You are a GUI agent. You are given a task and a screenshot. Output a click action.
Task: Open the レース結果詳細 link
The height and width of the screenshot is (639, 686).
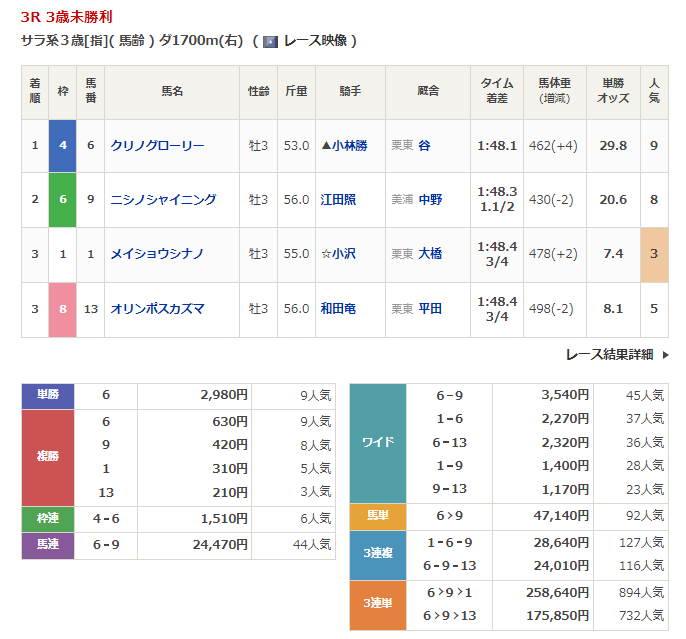click(609, 354)
